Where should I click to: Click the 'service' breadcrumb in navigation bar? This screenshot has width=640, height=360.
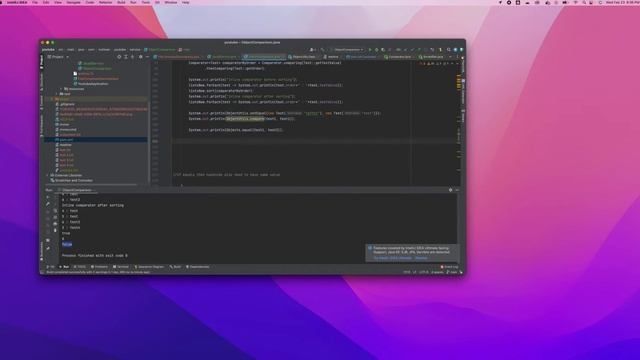(x=135, y=50)
